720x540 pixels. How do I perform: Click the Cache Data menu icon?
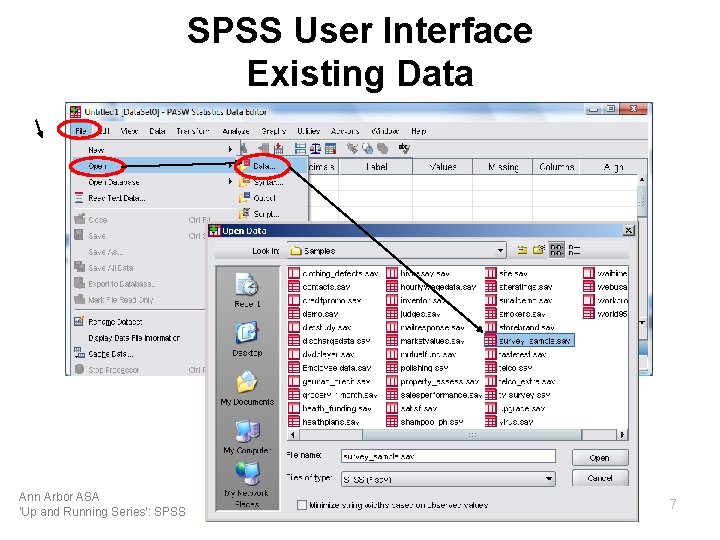79,354
